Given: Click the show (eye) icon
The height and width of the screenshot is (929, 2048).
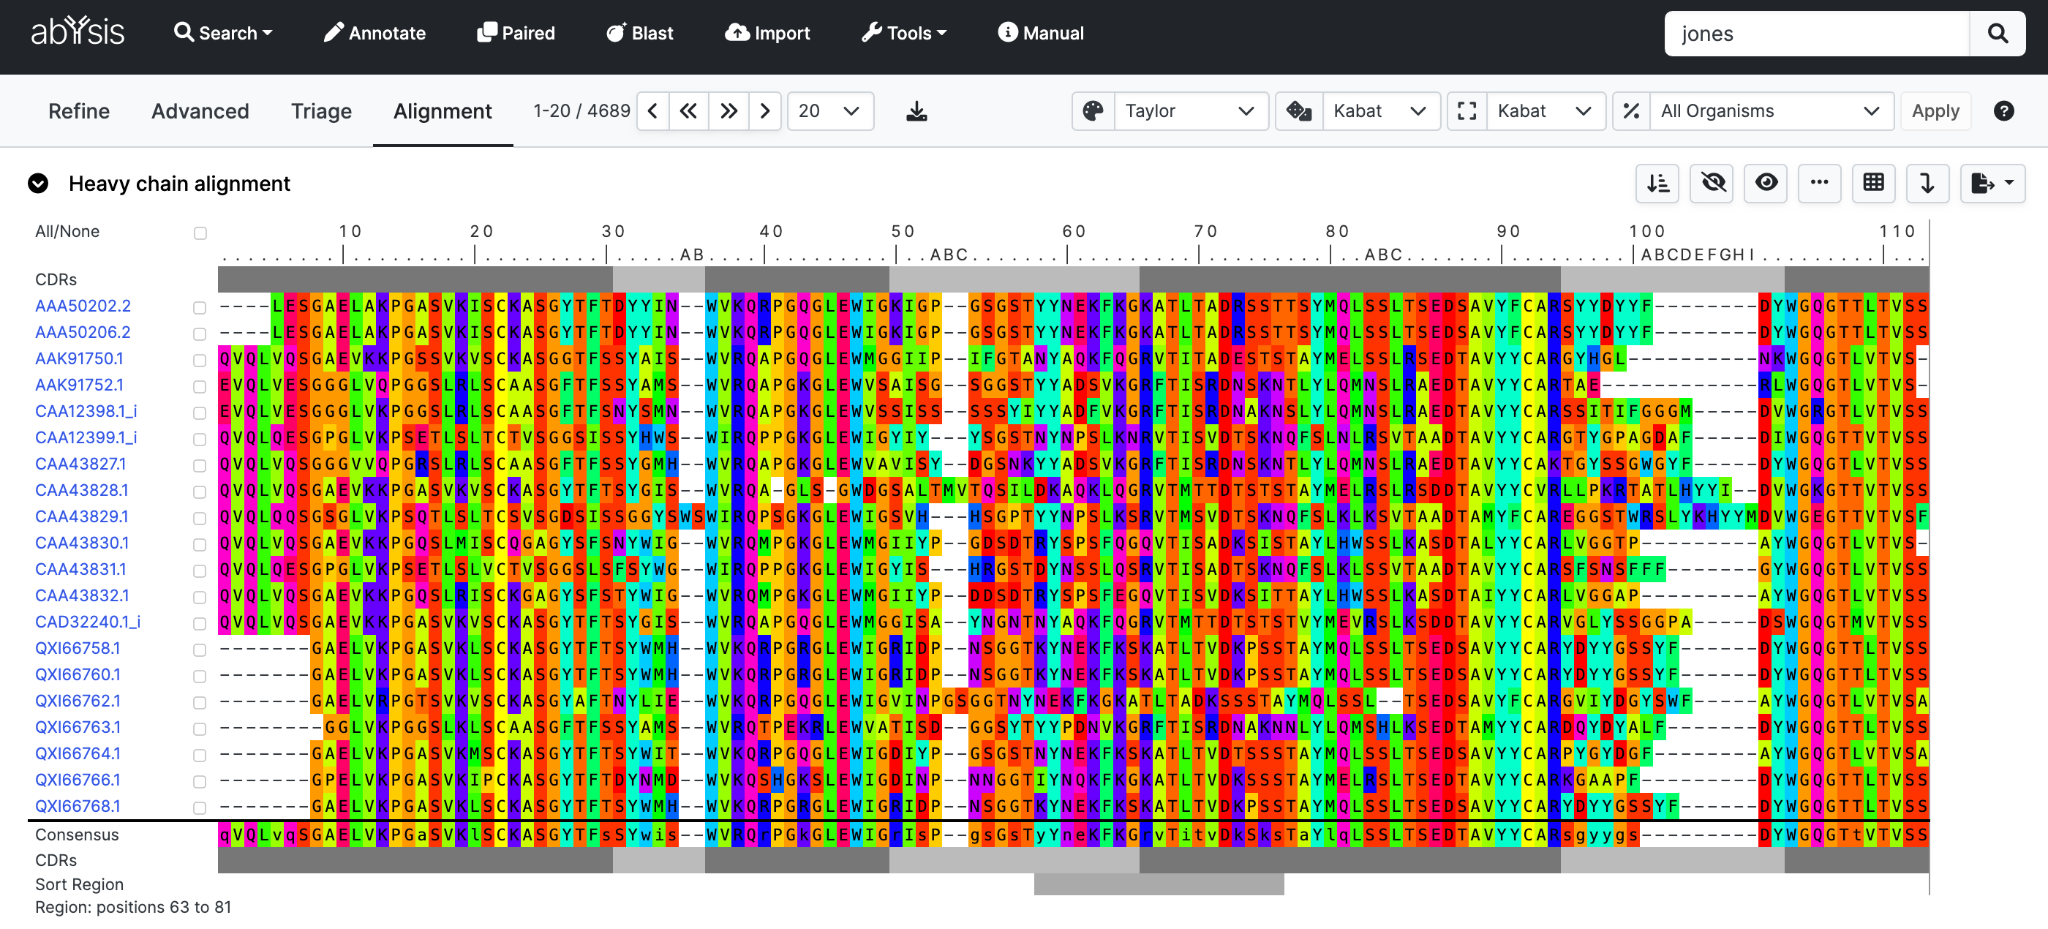Looking at the screenshot, I should [x=1767, y=183].
